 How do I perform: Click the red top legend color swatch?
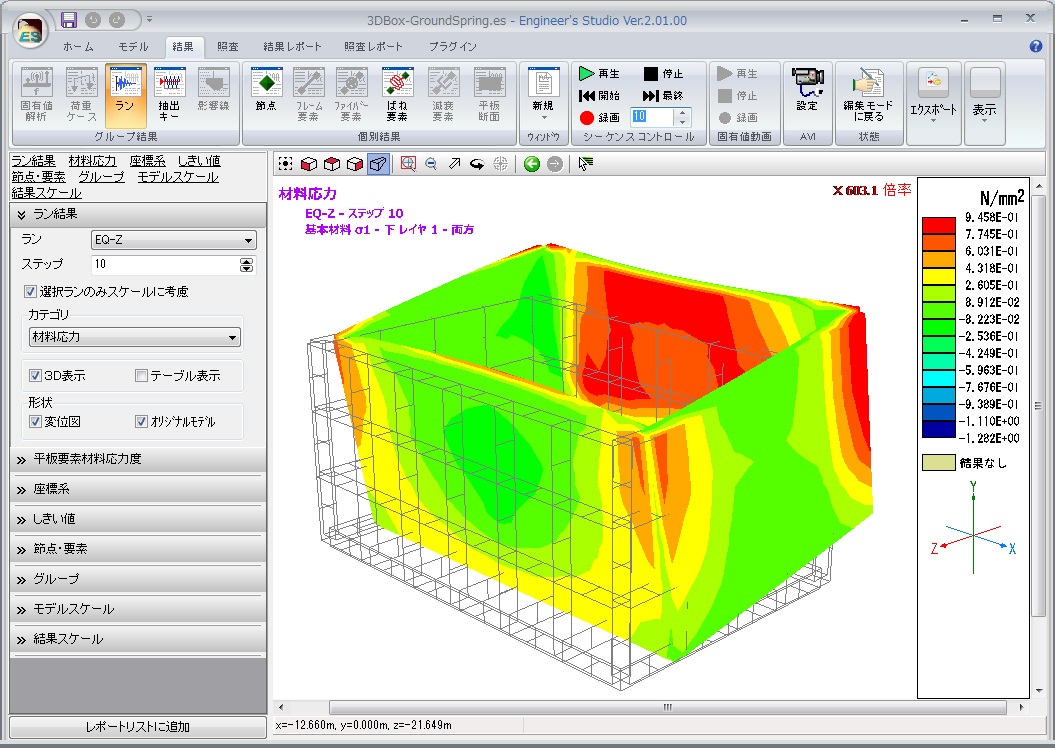pos(938,223)
